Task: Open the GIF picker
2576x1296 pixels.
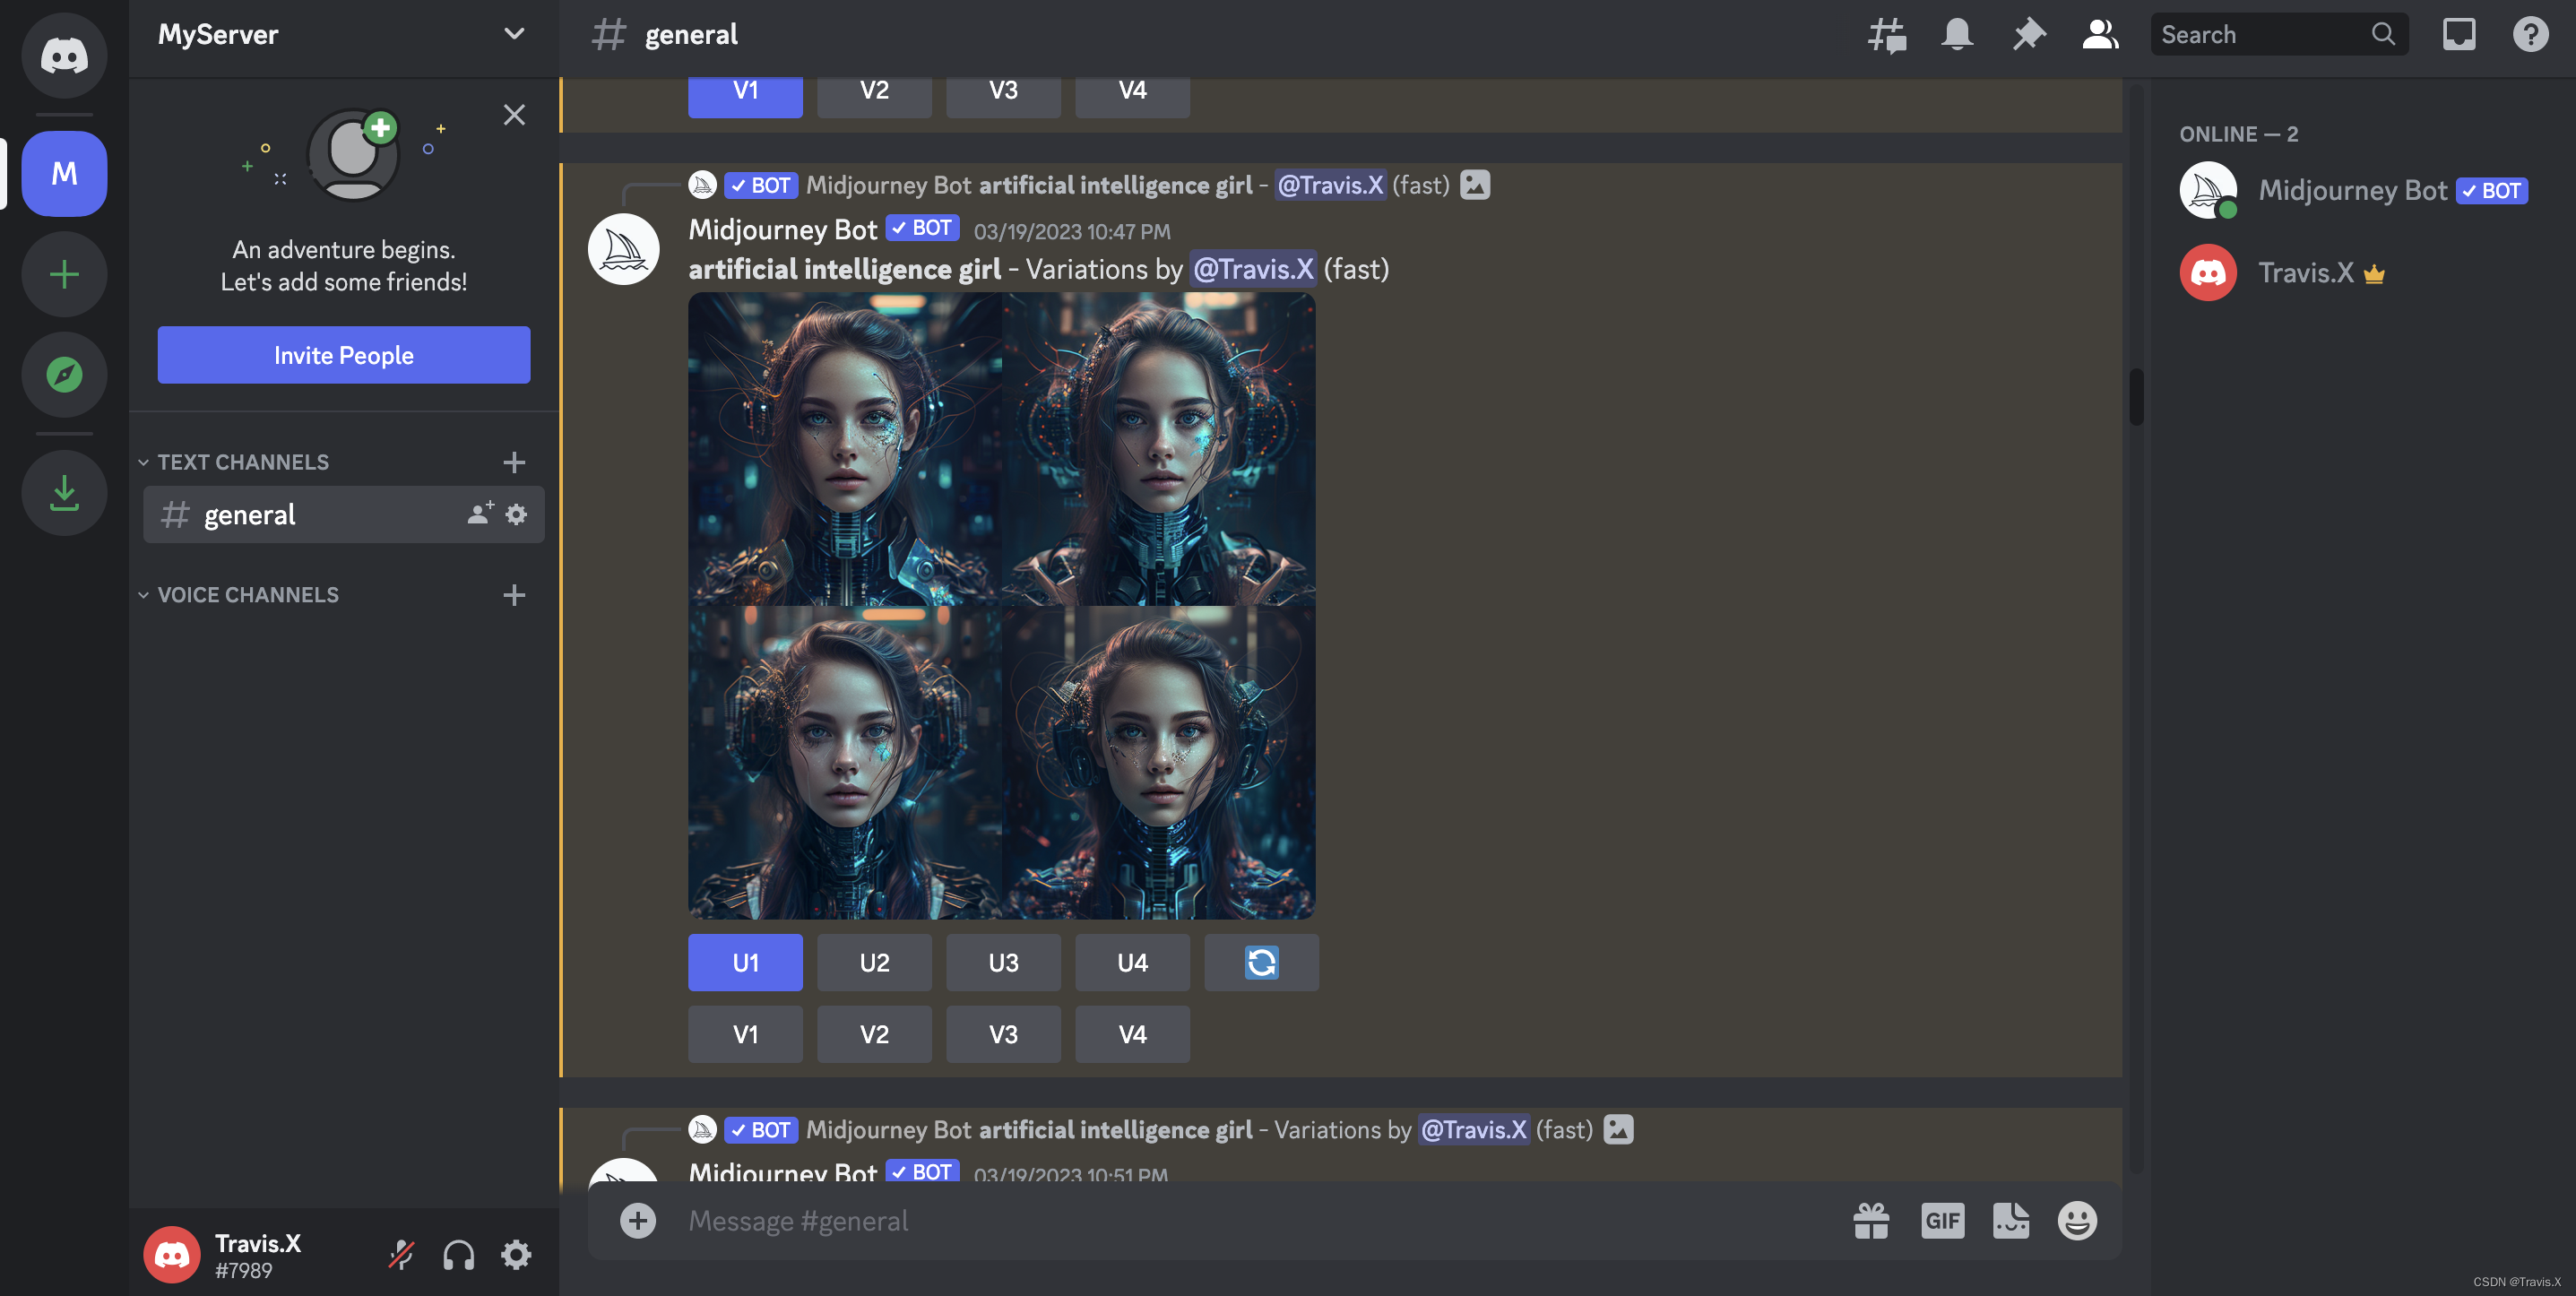Action: [x=1942, y=1221]
